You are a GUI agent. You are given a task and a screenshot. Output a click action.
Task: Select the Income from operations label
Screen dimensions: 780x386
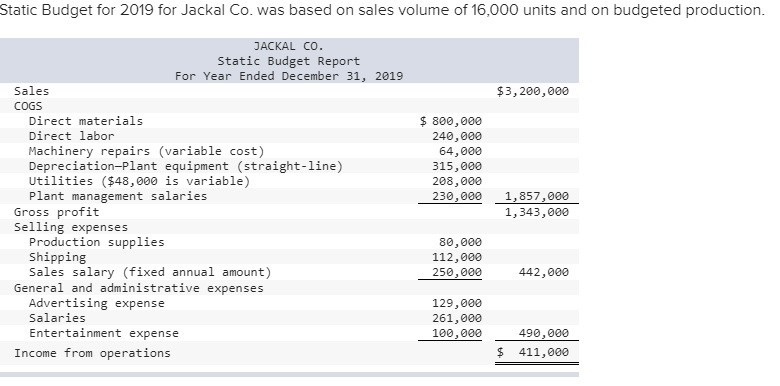tap(93, 353)
